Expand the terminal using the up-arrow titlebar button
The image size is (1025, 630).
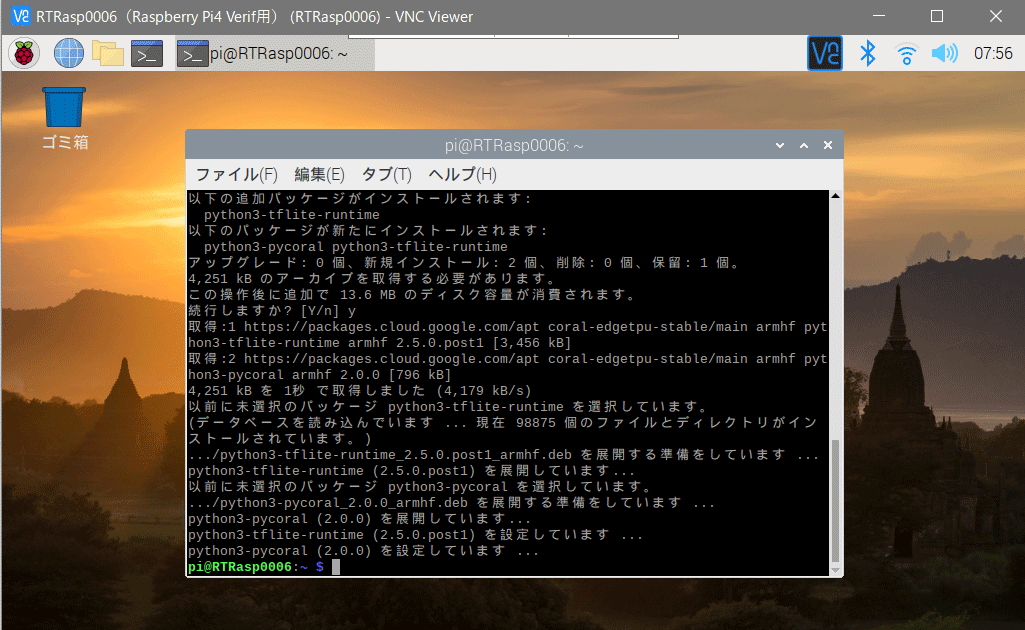[x=803, y=145]
